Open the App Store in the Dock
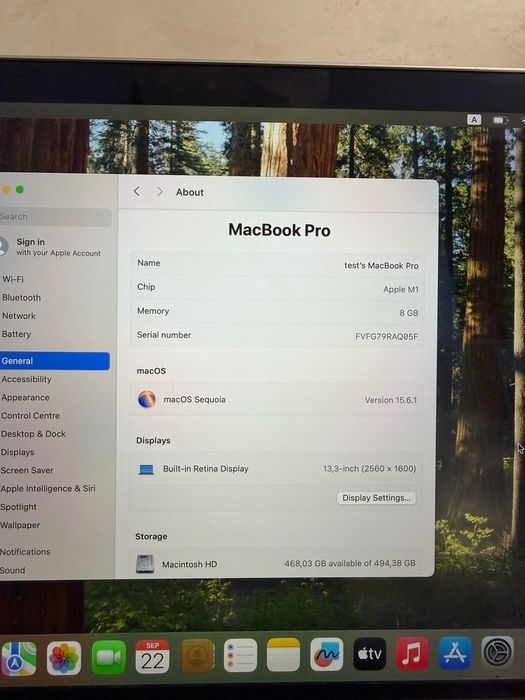525x700 pixels. [x=455, y=653]
